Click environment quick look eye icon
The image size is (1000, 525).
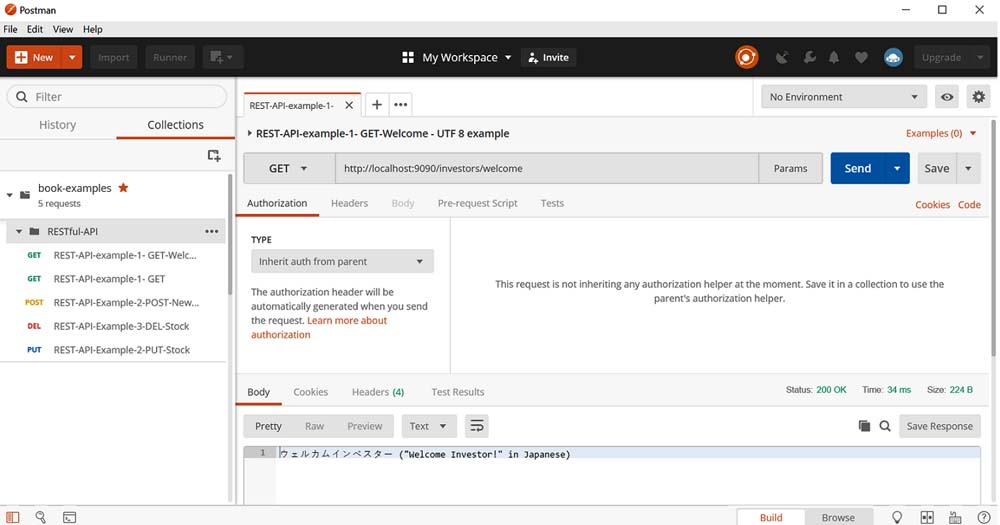click(946, 97)
